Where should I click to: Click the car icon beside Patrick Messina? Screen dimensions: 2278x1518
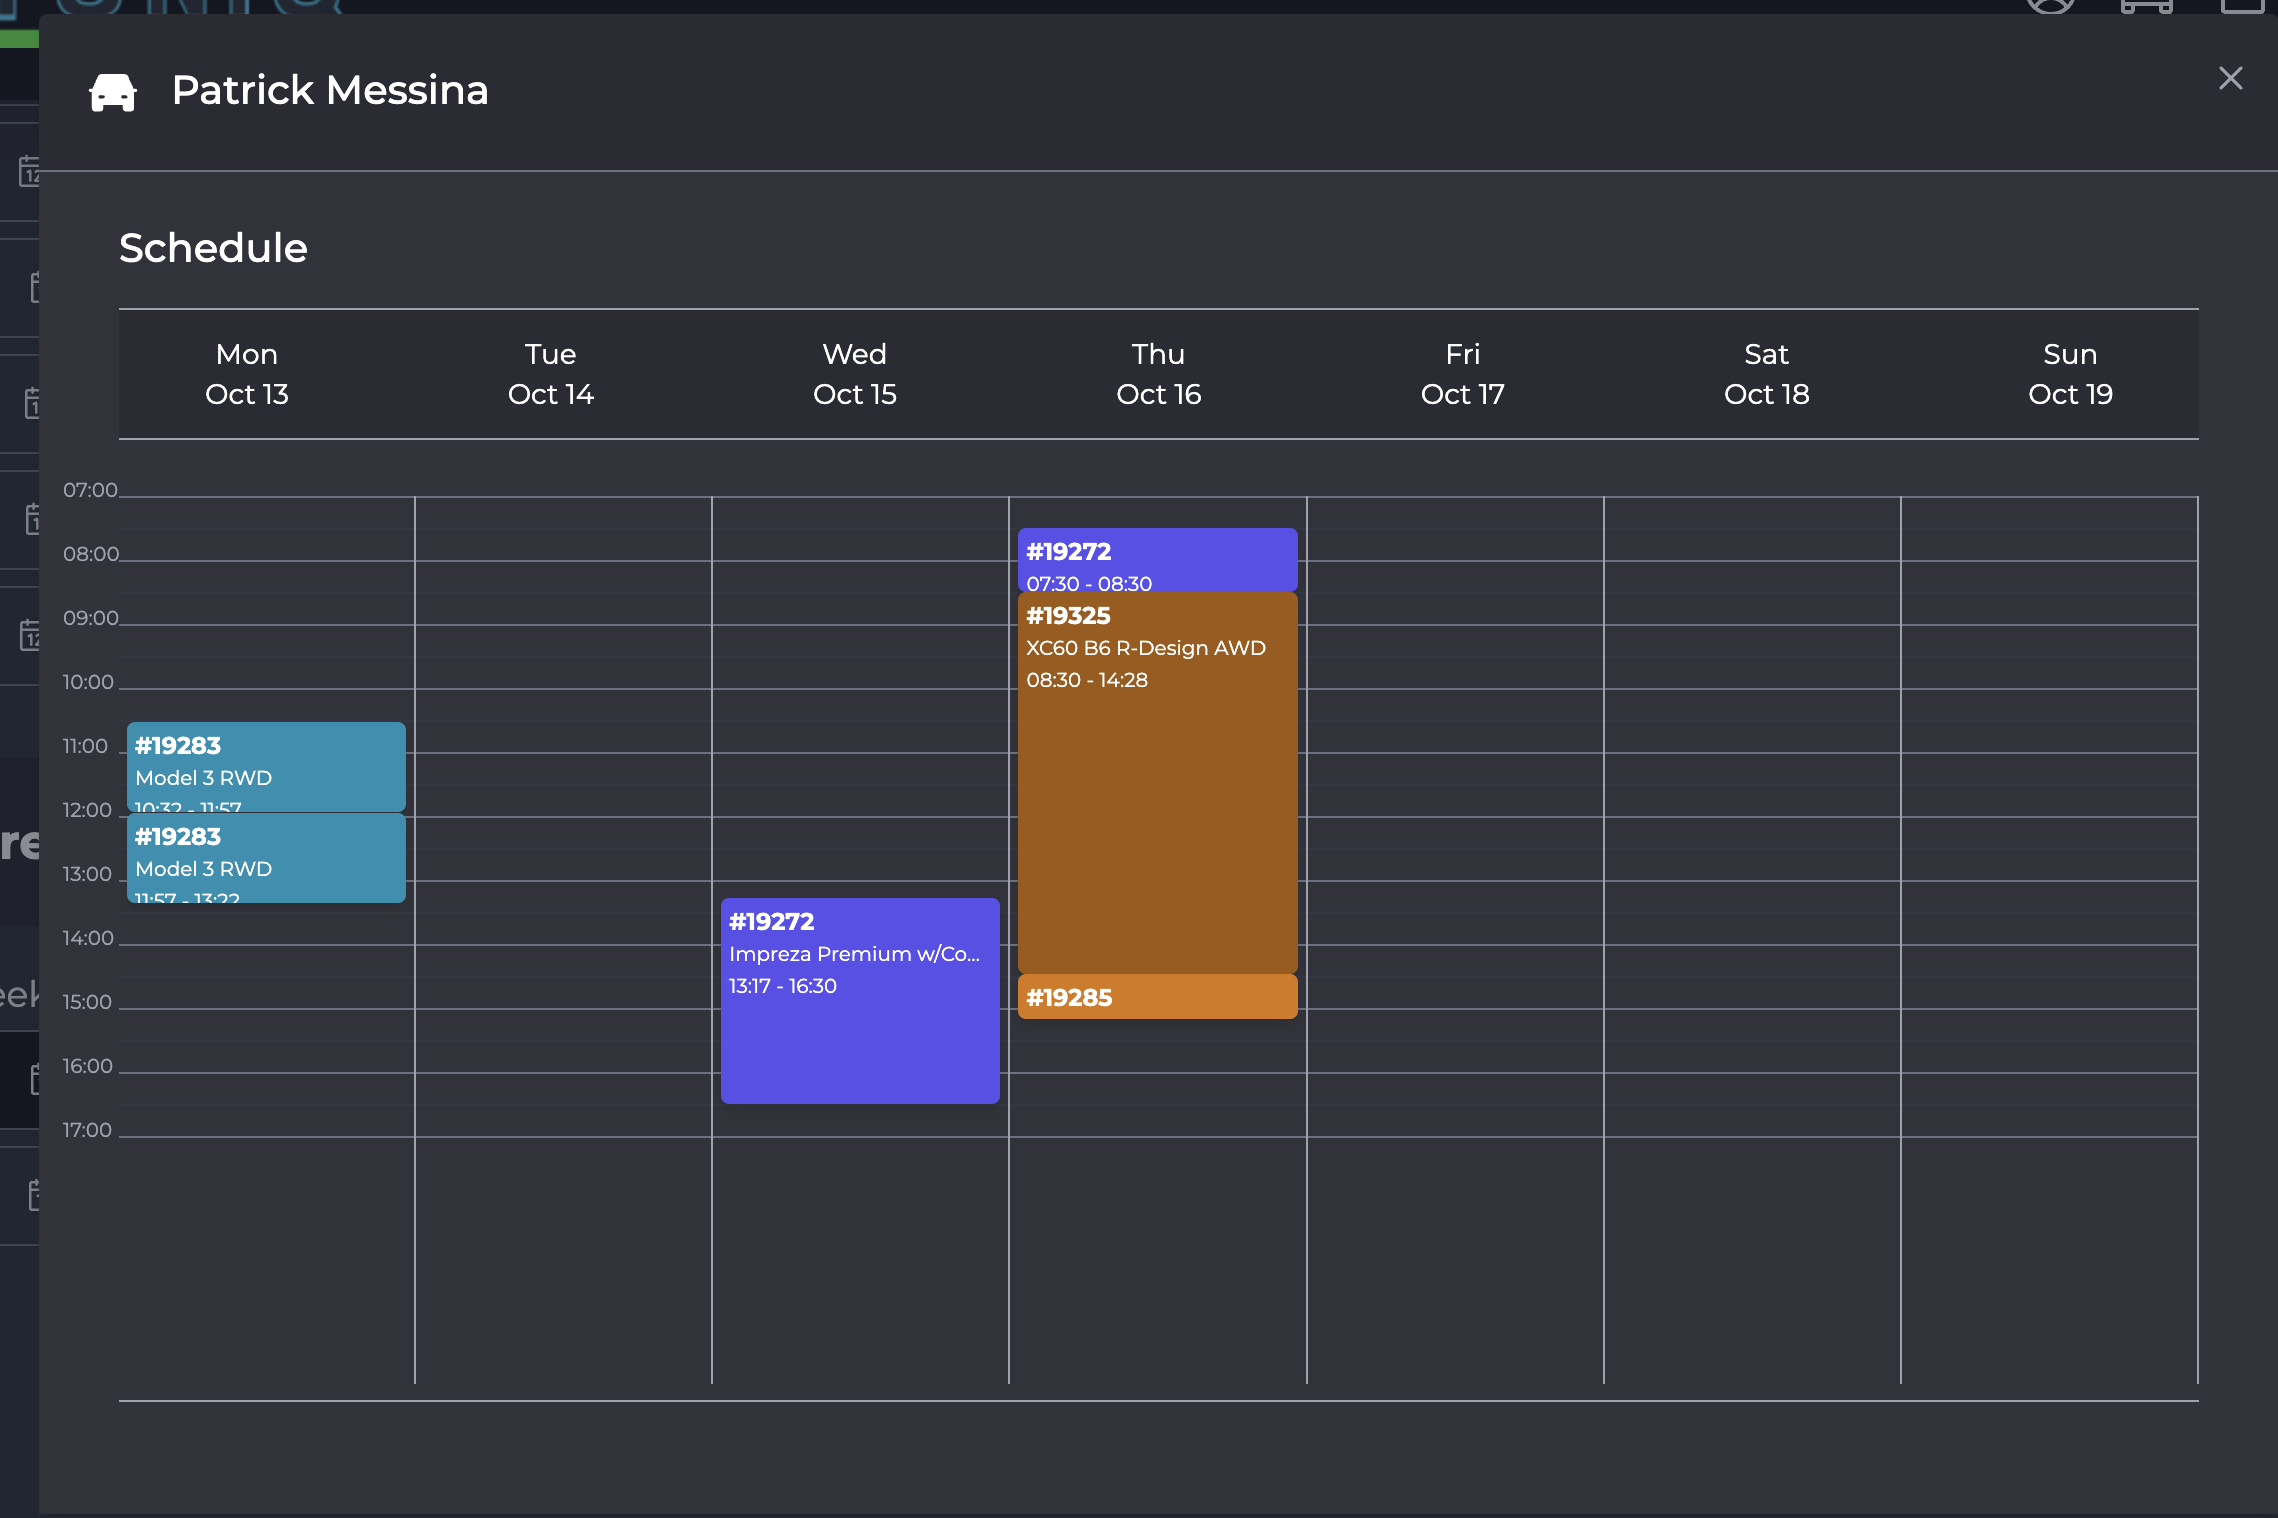tap(112, 92)
